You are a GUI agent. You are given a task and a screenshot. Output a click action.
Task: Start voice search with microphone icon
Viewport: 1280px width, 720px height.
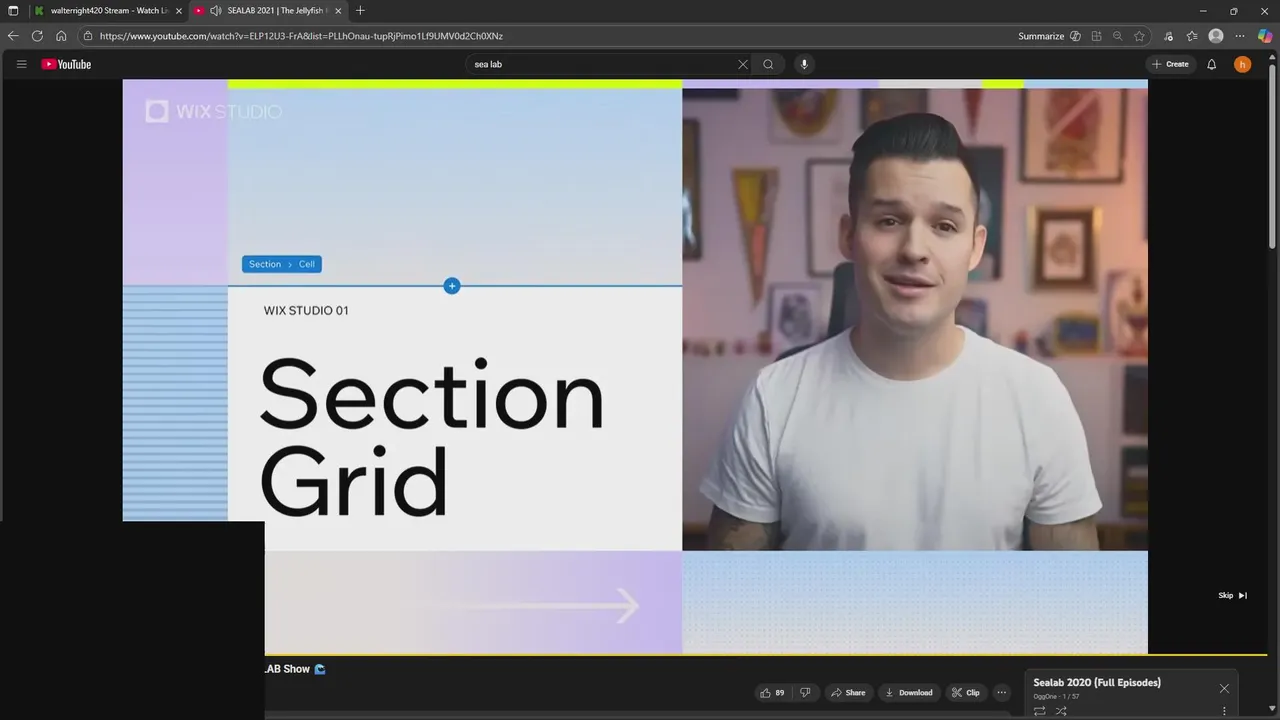803,64
